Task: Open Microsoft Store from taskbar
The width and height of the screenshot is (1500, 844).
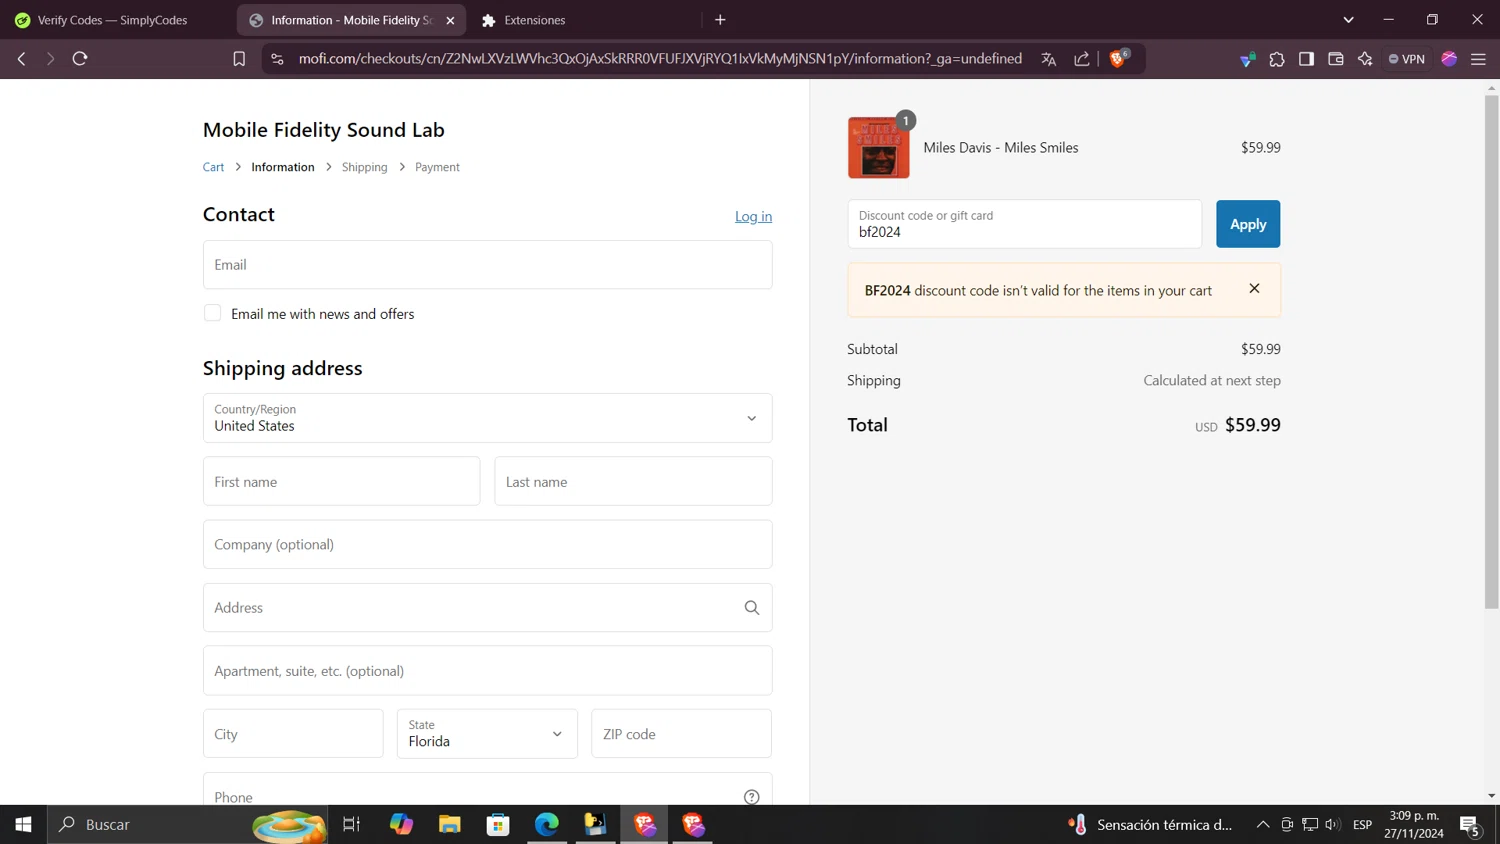Action: (x=498, y=824)
